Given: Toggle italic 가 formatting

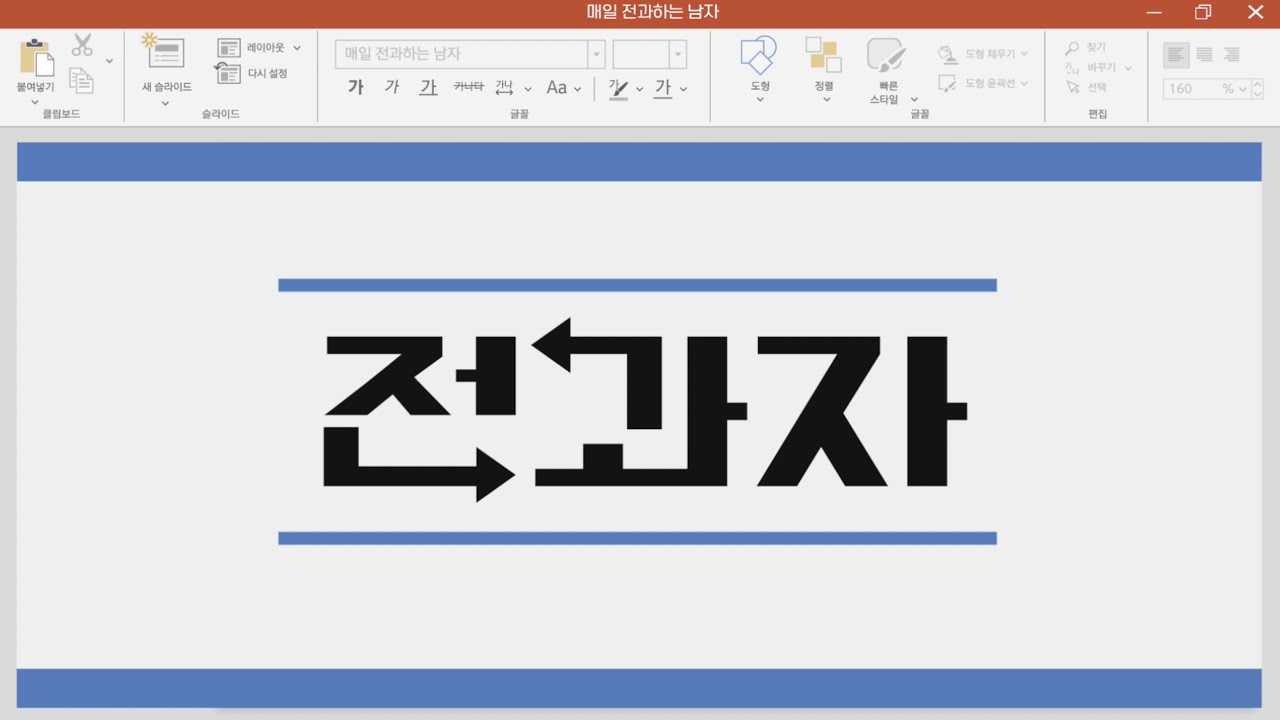Looking at the screenshot, I should (x=392, y=88).
